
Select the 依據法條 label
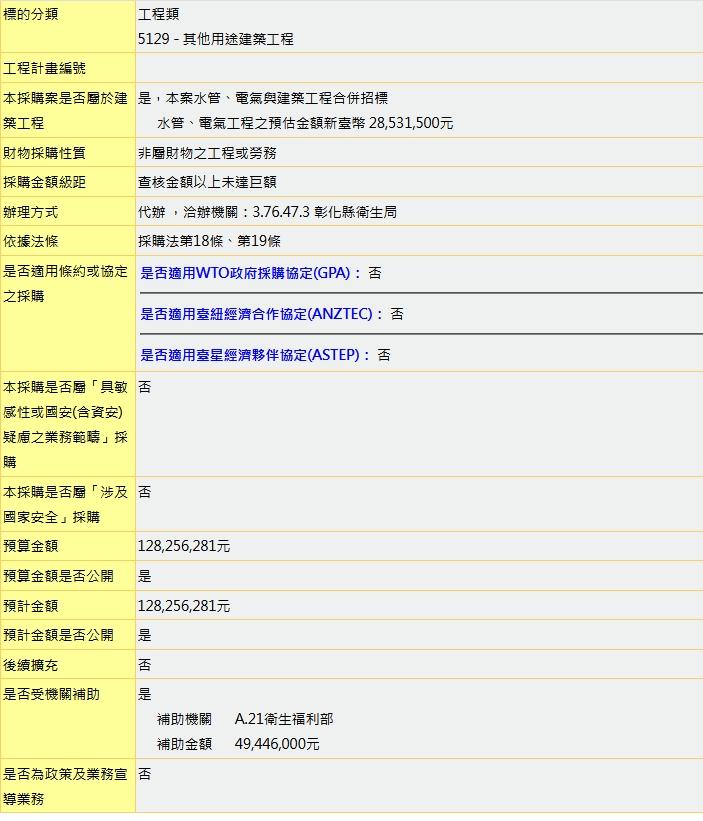click(x=30, y=241)
